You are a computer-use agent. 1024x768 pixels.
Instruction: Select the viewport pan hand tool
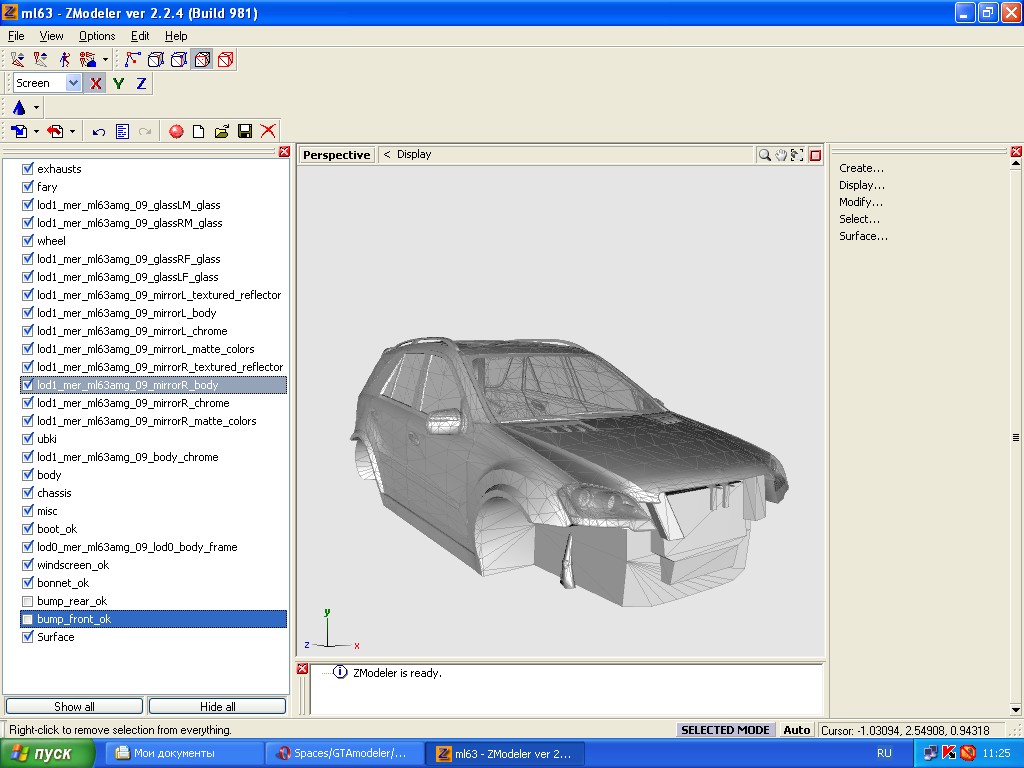(x=781, y=155)
